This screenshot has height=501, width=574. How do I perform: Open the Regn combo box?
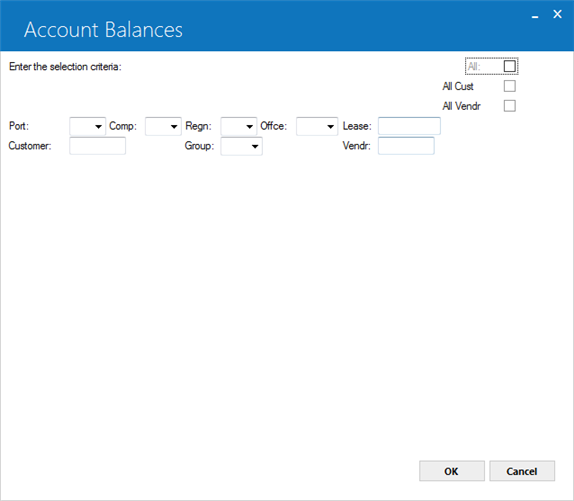pos(239,126)
